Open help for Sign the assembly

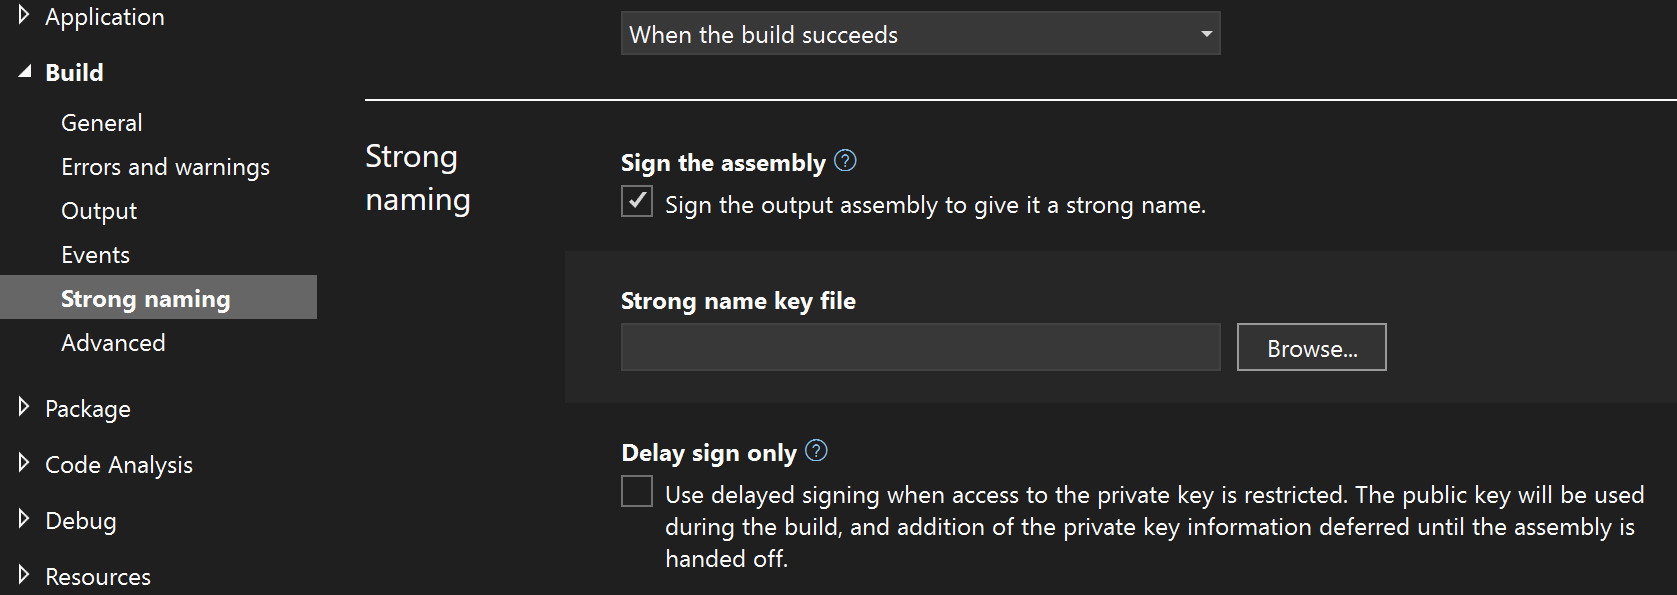[845, 161]
